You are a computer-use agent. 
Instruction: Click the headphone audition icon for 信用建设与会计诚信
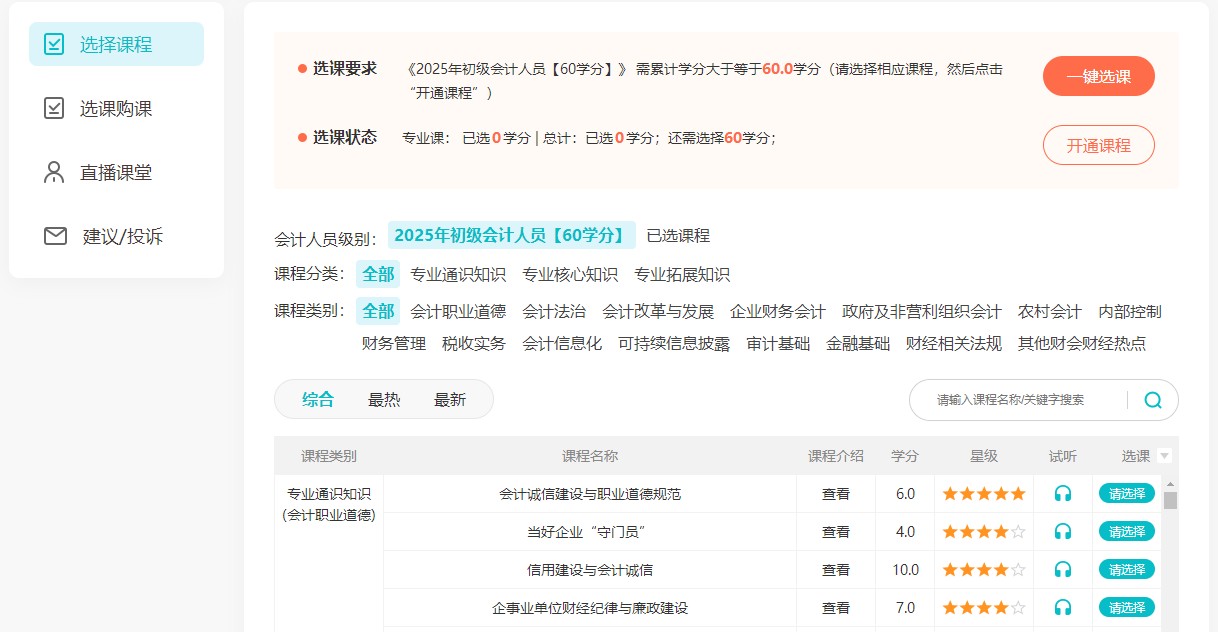coord(1062,569)
